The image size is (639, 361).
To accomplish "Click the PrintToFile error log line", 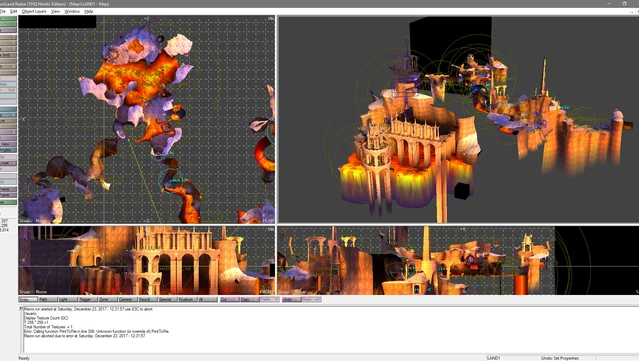I will tap(96, 332).
